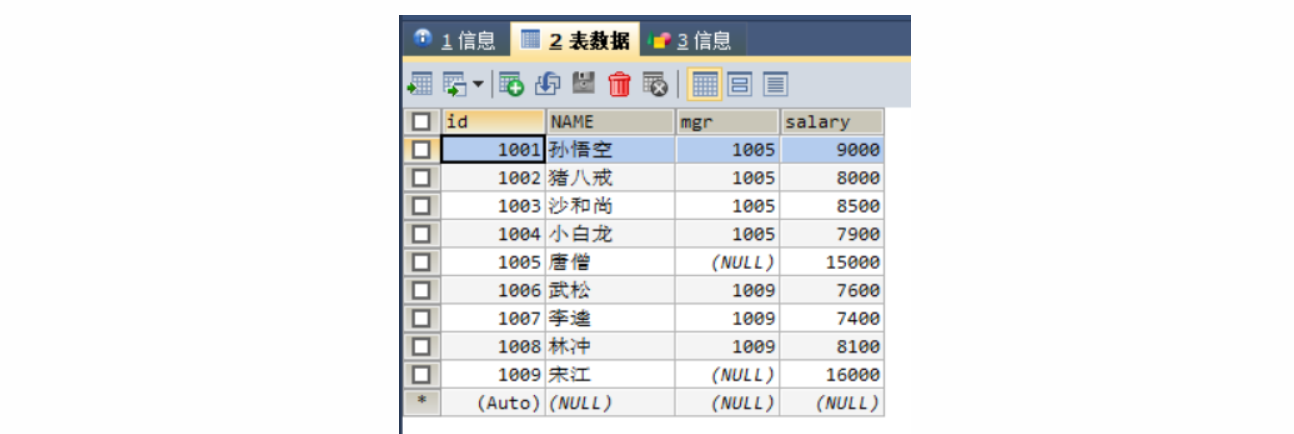Check the row checkbox for 宋江

tap(421, 375)
